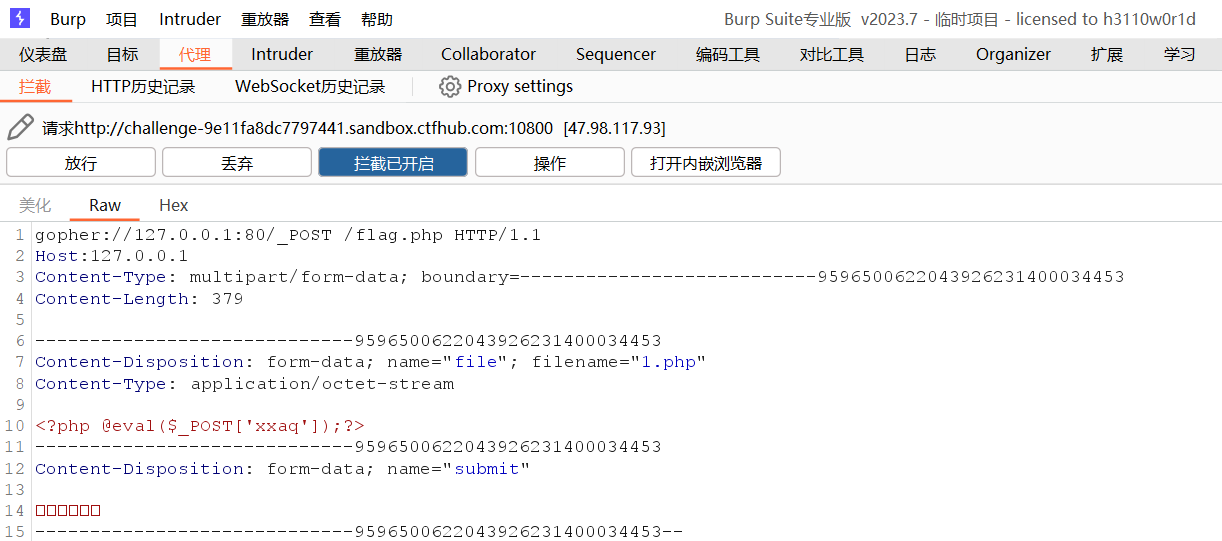Click the multipart/form-data boundary header line
1222x541 pixels.
580,277
